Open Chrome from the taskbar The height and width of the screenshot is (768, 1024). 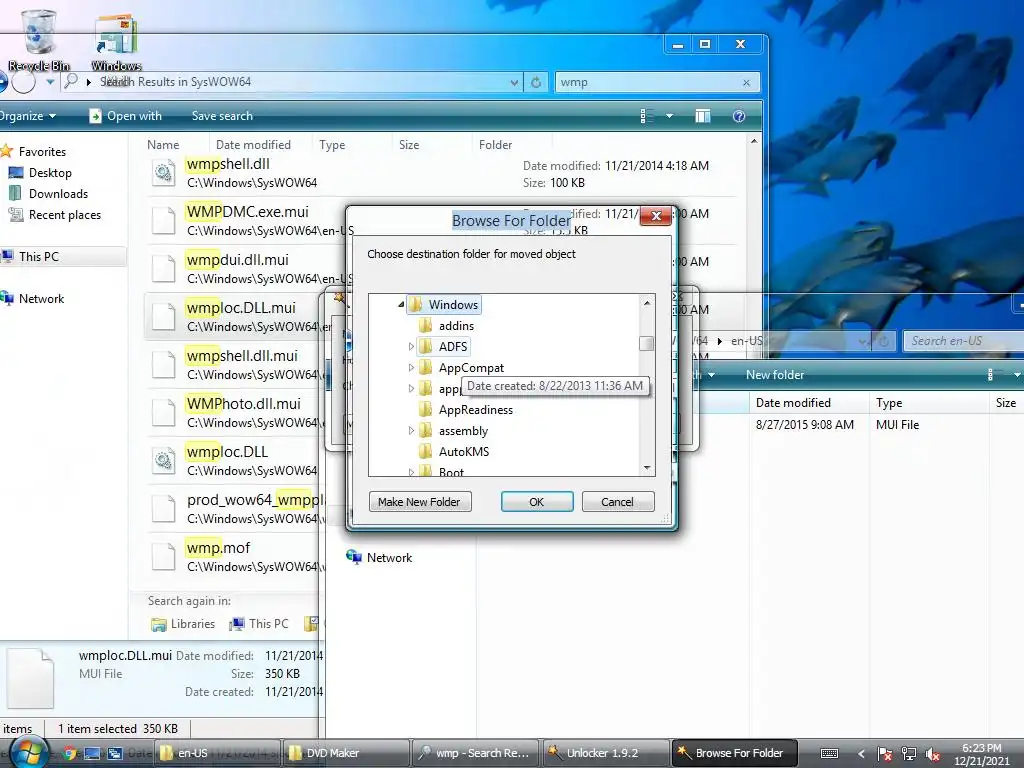click(x=70, y=753)
